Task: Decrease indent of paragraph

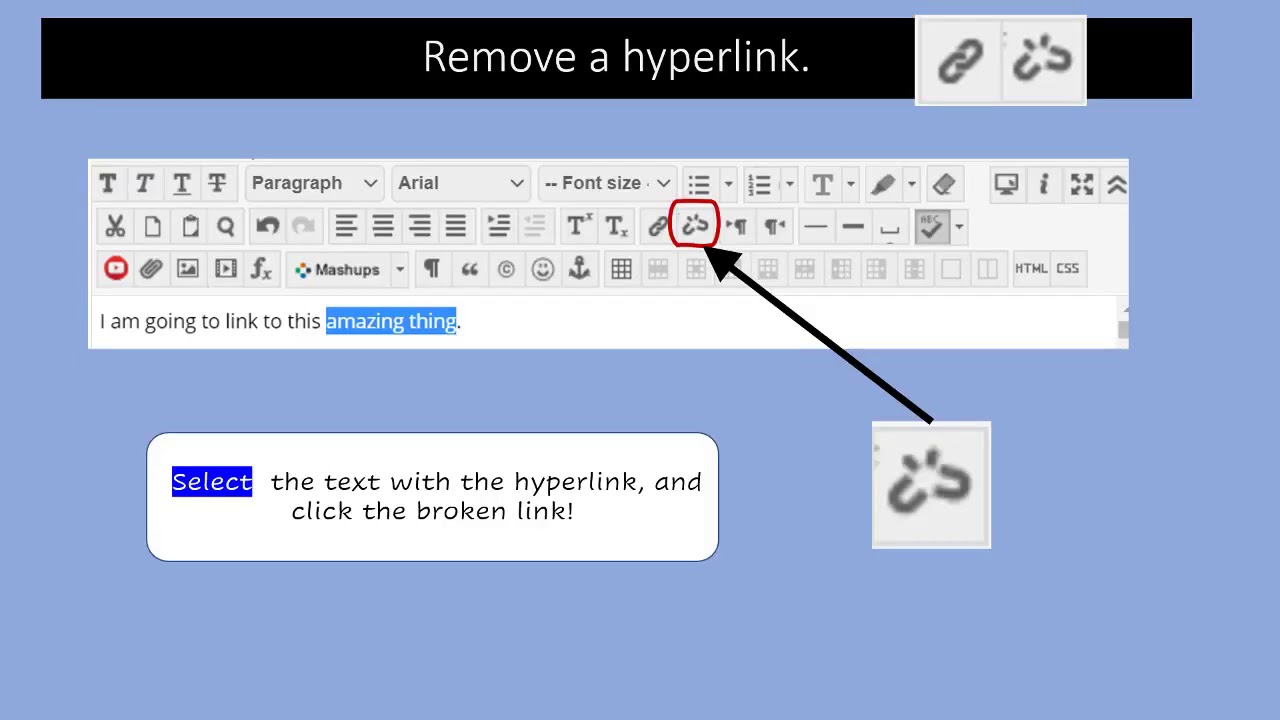Action: point(535,227)
